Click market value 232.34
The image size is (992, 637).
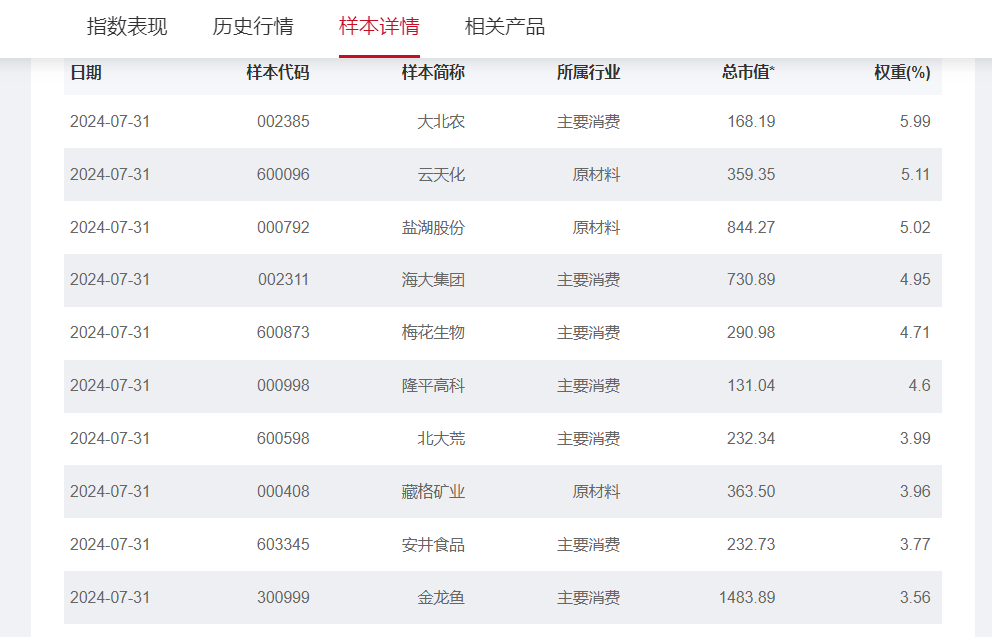[x=751, y=439]
